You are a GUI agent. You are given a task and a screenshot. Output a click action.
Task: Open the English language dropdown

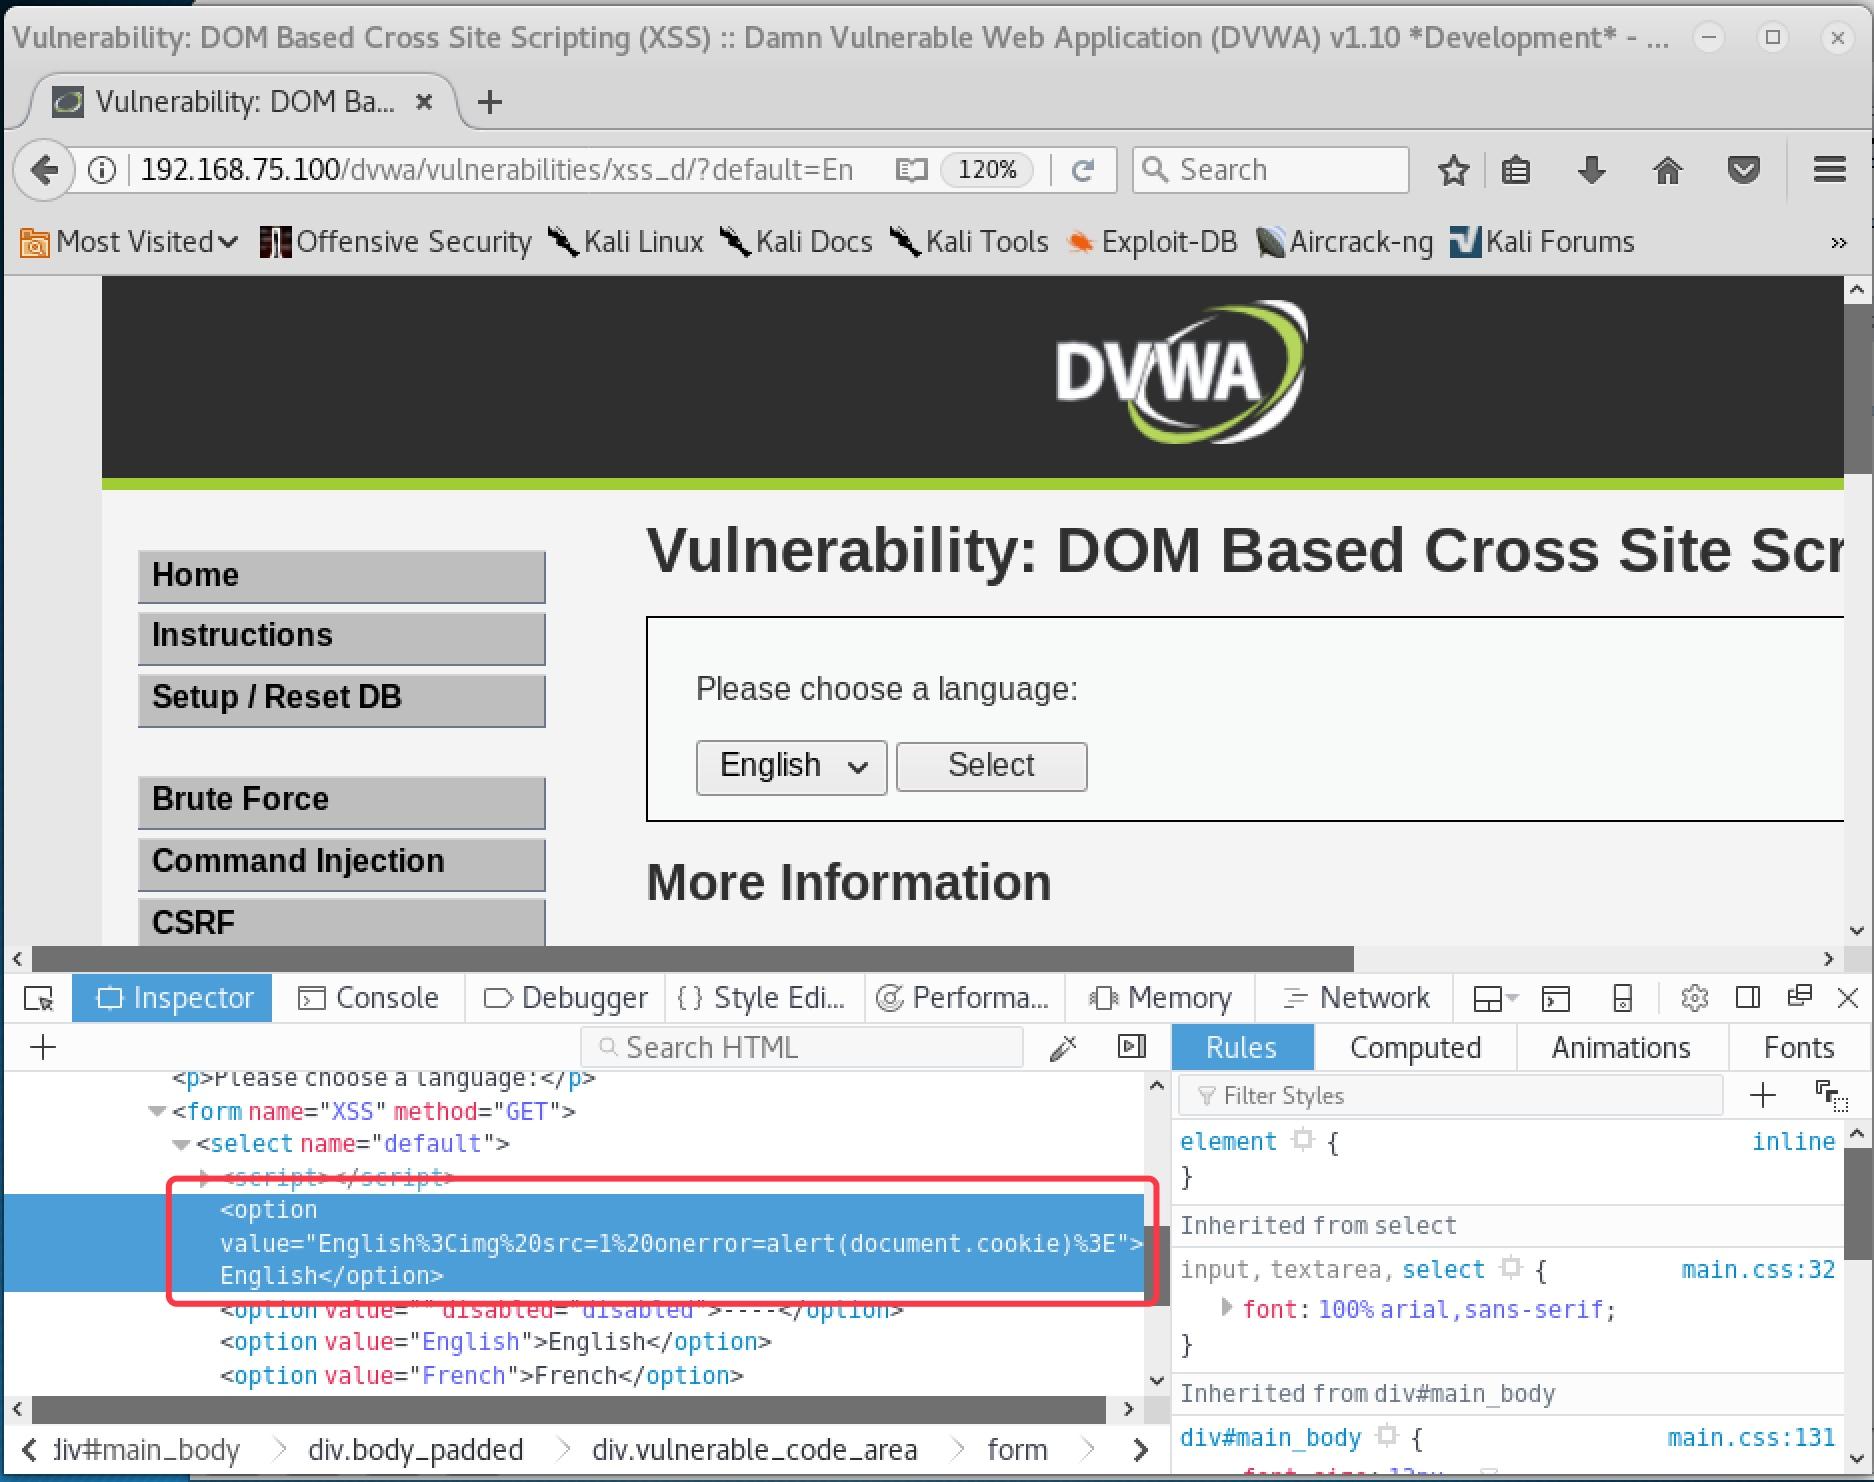(791, 766)
